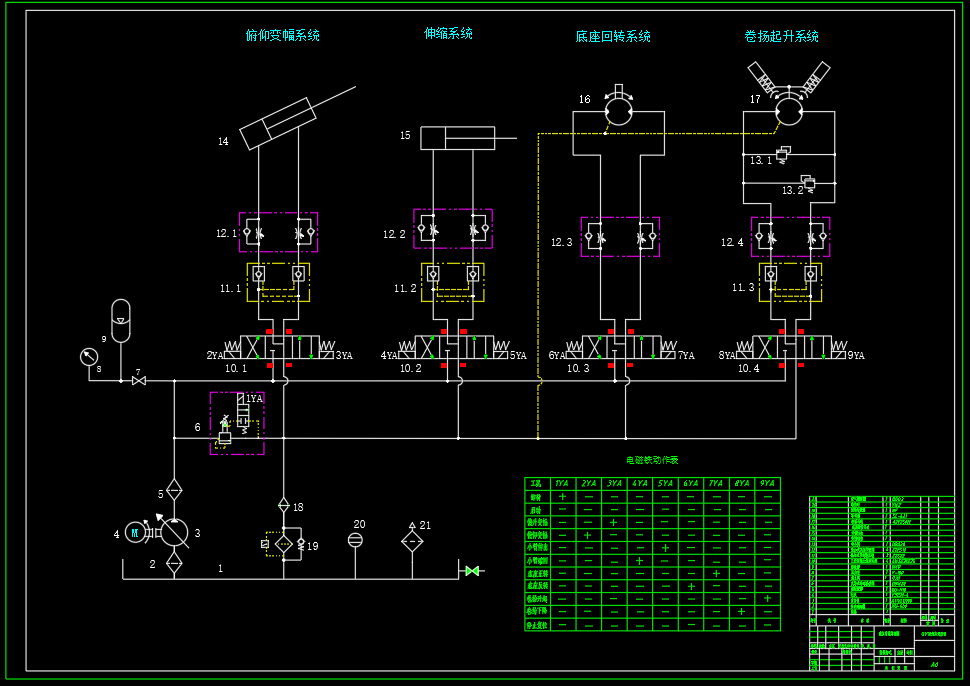Select the 2YA solenoid label beside valve 10.1
This screenshot has width=970, height=686.
[x=215, y=356]
